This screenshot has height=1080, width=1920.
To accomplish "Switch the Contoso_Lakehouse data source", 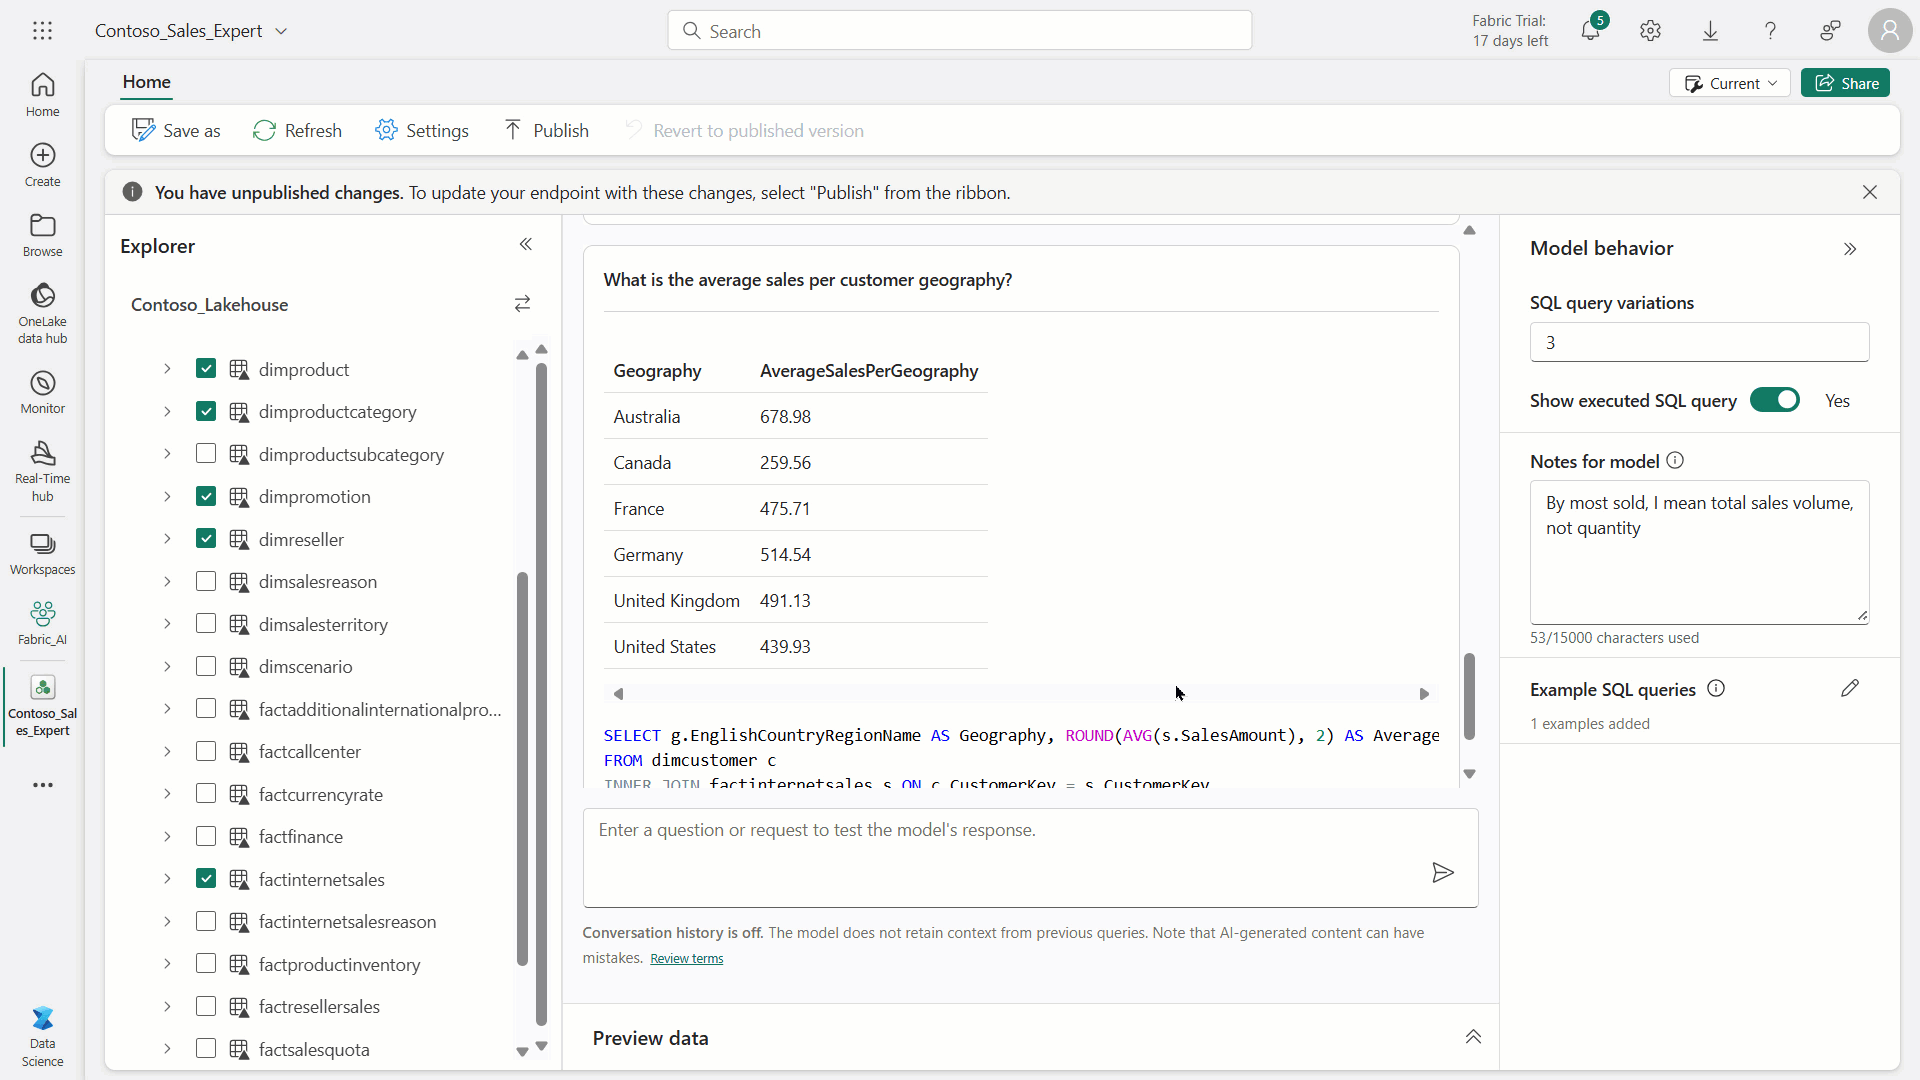I will point(522,304).
